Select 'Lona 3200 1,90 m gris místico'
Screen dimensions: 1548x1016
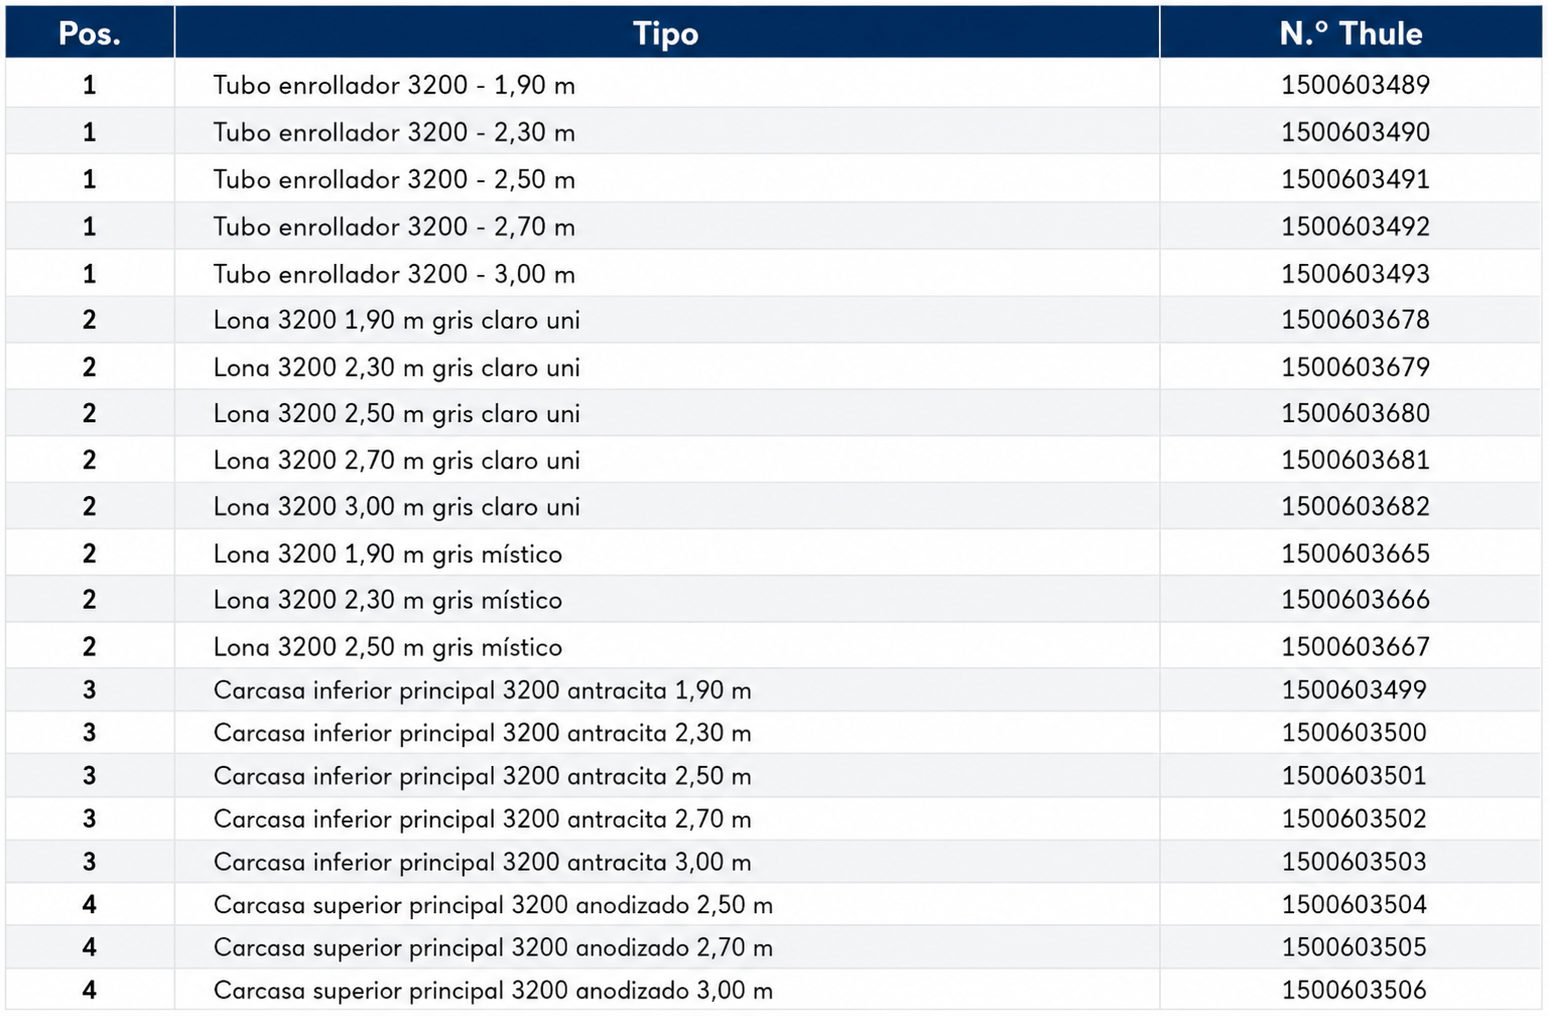[387, 554]
